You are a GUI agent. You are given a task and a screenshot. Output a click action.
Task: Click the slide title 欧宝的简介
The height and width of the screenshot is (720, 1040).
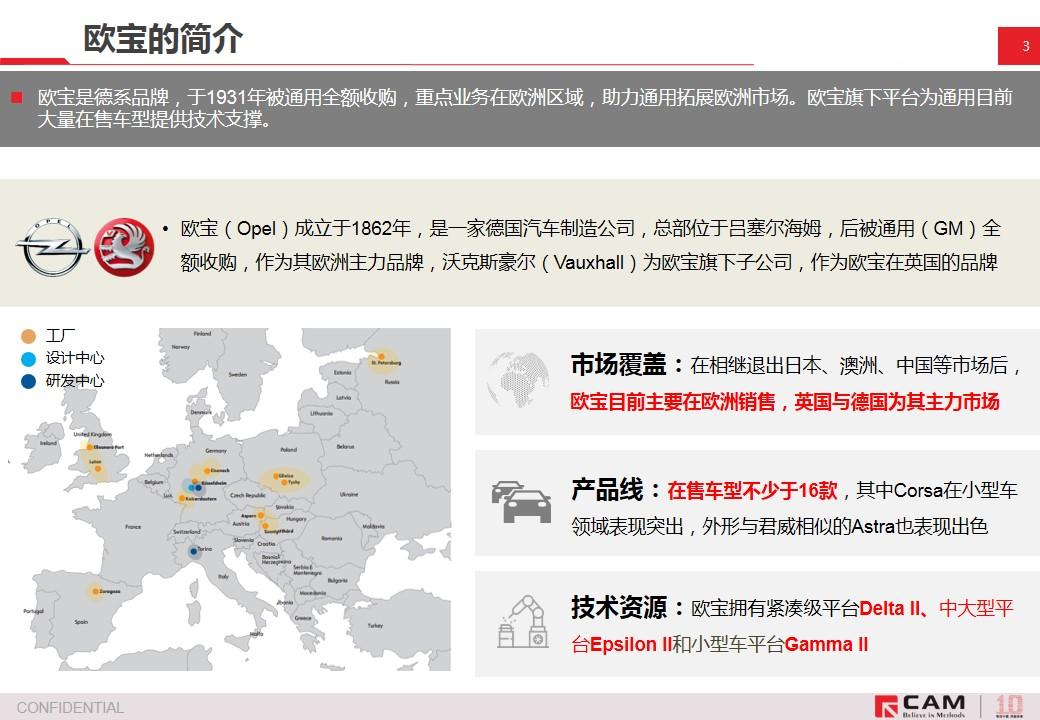(x=163, y=38)
